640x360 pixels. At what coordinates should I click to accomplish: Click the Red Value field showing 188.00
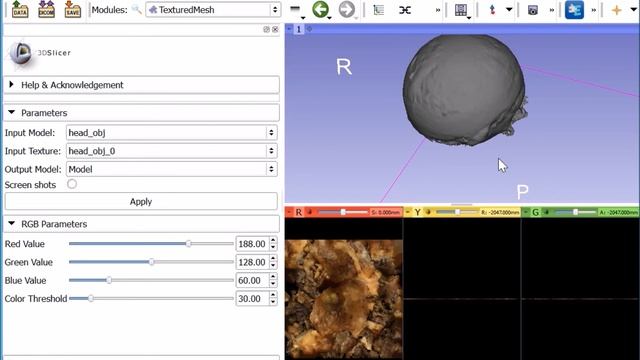click(x=252, y=244)
